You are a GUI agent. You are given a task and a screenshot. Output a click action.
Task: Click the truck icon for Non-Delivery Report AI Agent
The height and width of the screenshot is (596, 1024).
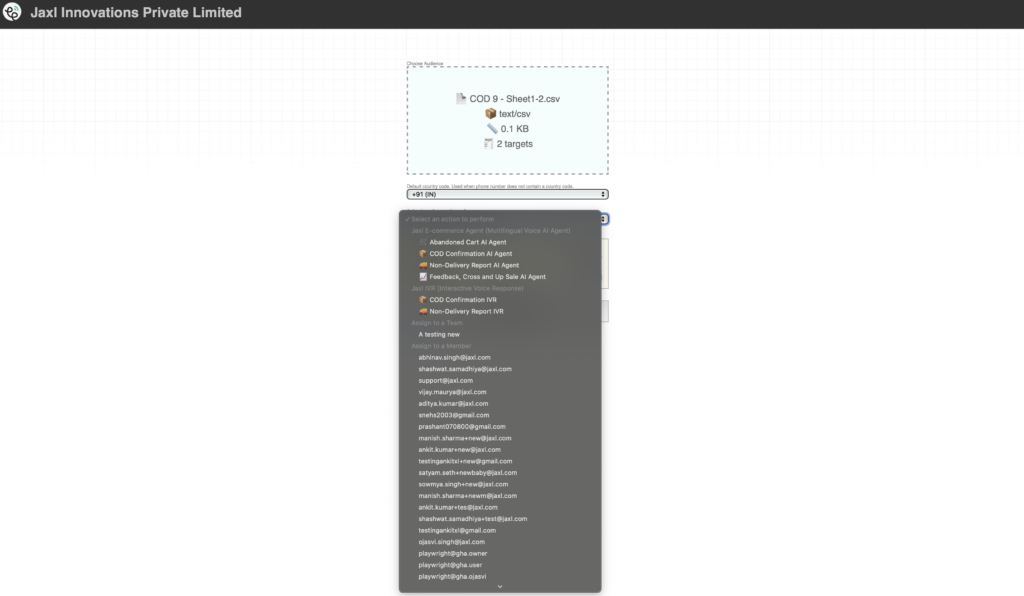click(x=423, y=265)
